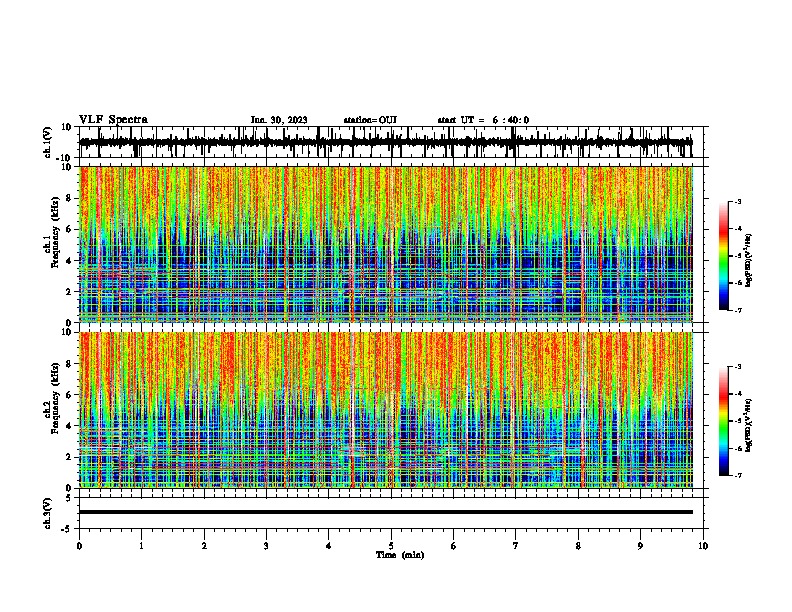The width and height of the screenshot is (792, 612).
Task: Click the "10" minute tick at time axis end
Action: coord(703,546)
